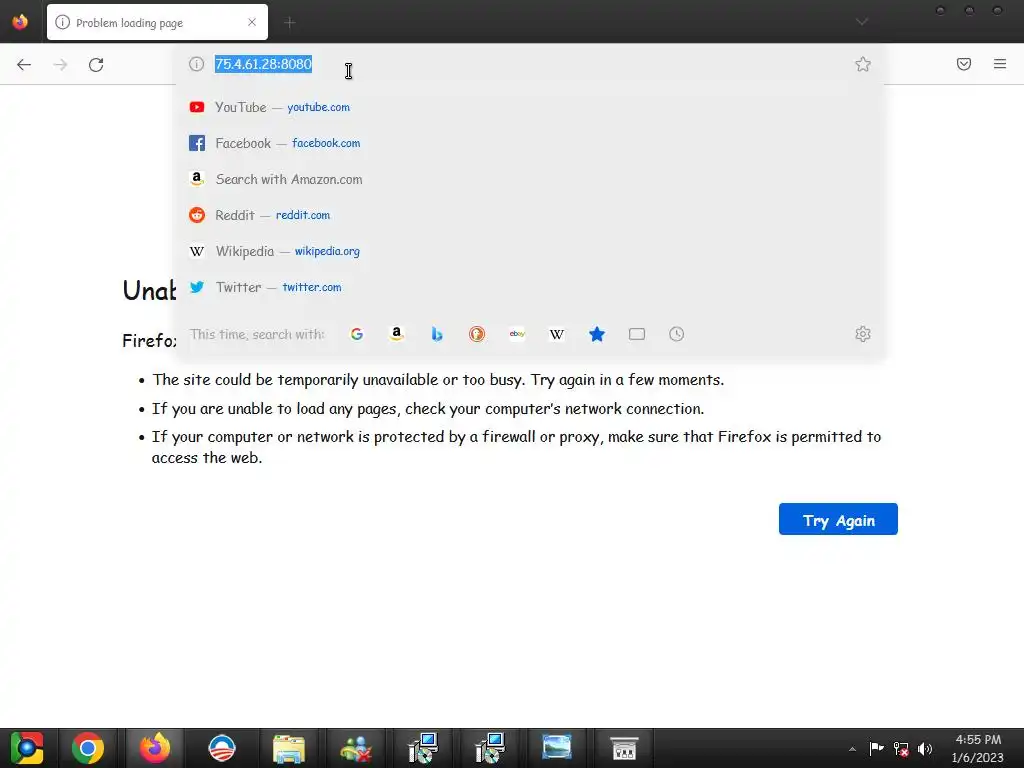The image size is (1024, 768).
Task: Open the Save to Pocket button
Action: click(964, 64)
